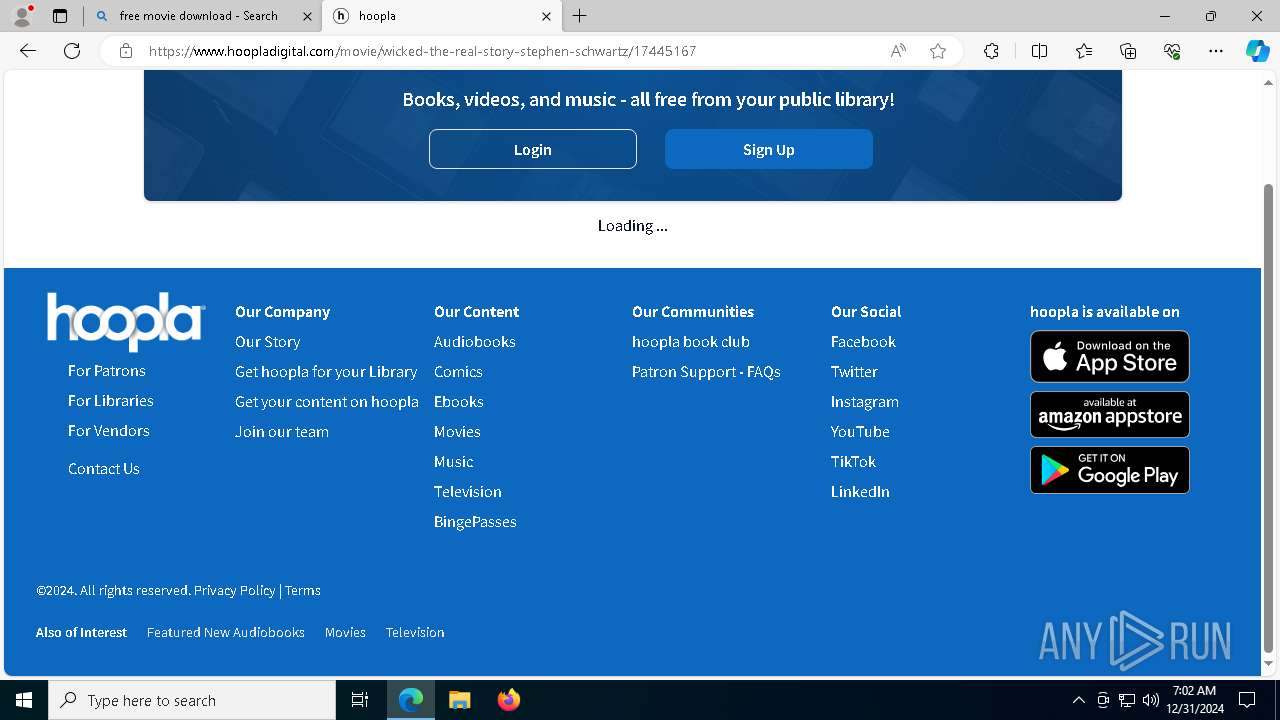Browse Ebooks link
1280x720 pixels.
click(x=459, y=401)
